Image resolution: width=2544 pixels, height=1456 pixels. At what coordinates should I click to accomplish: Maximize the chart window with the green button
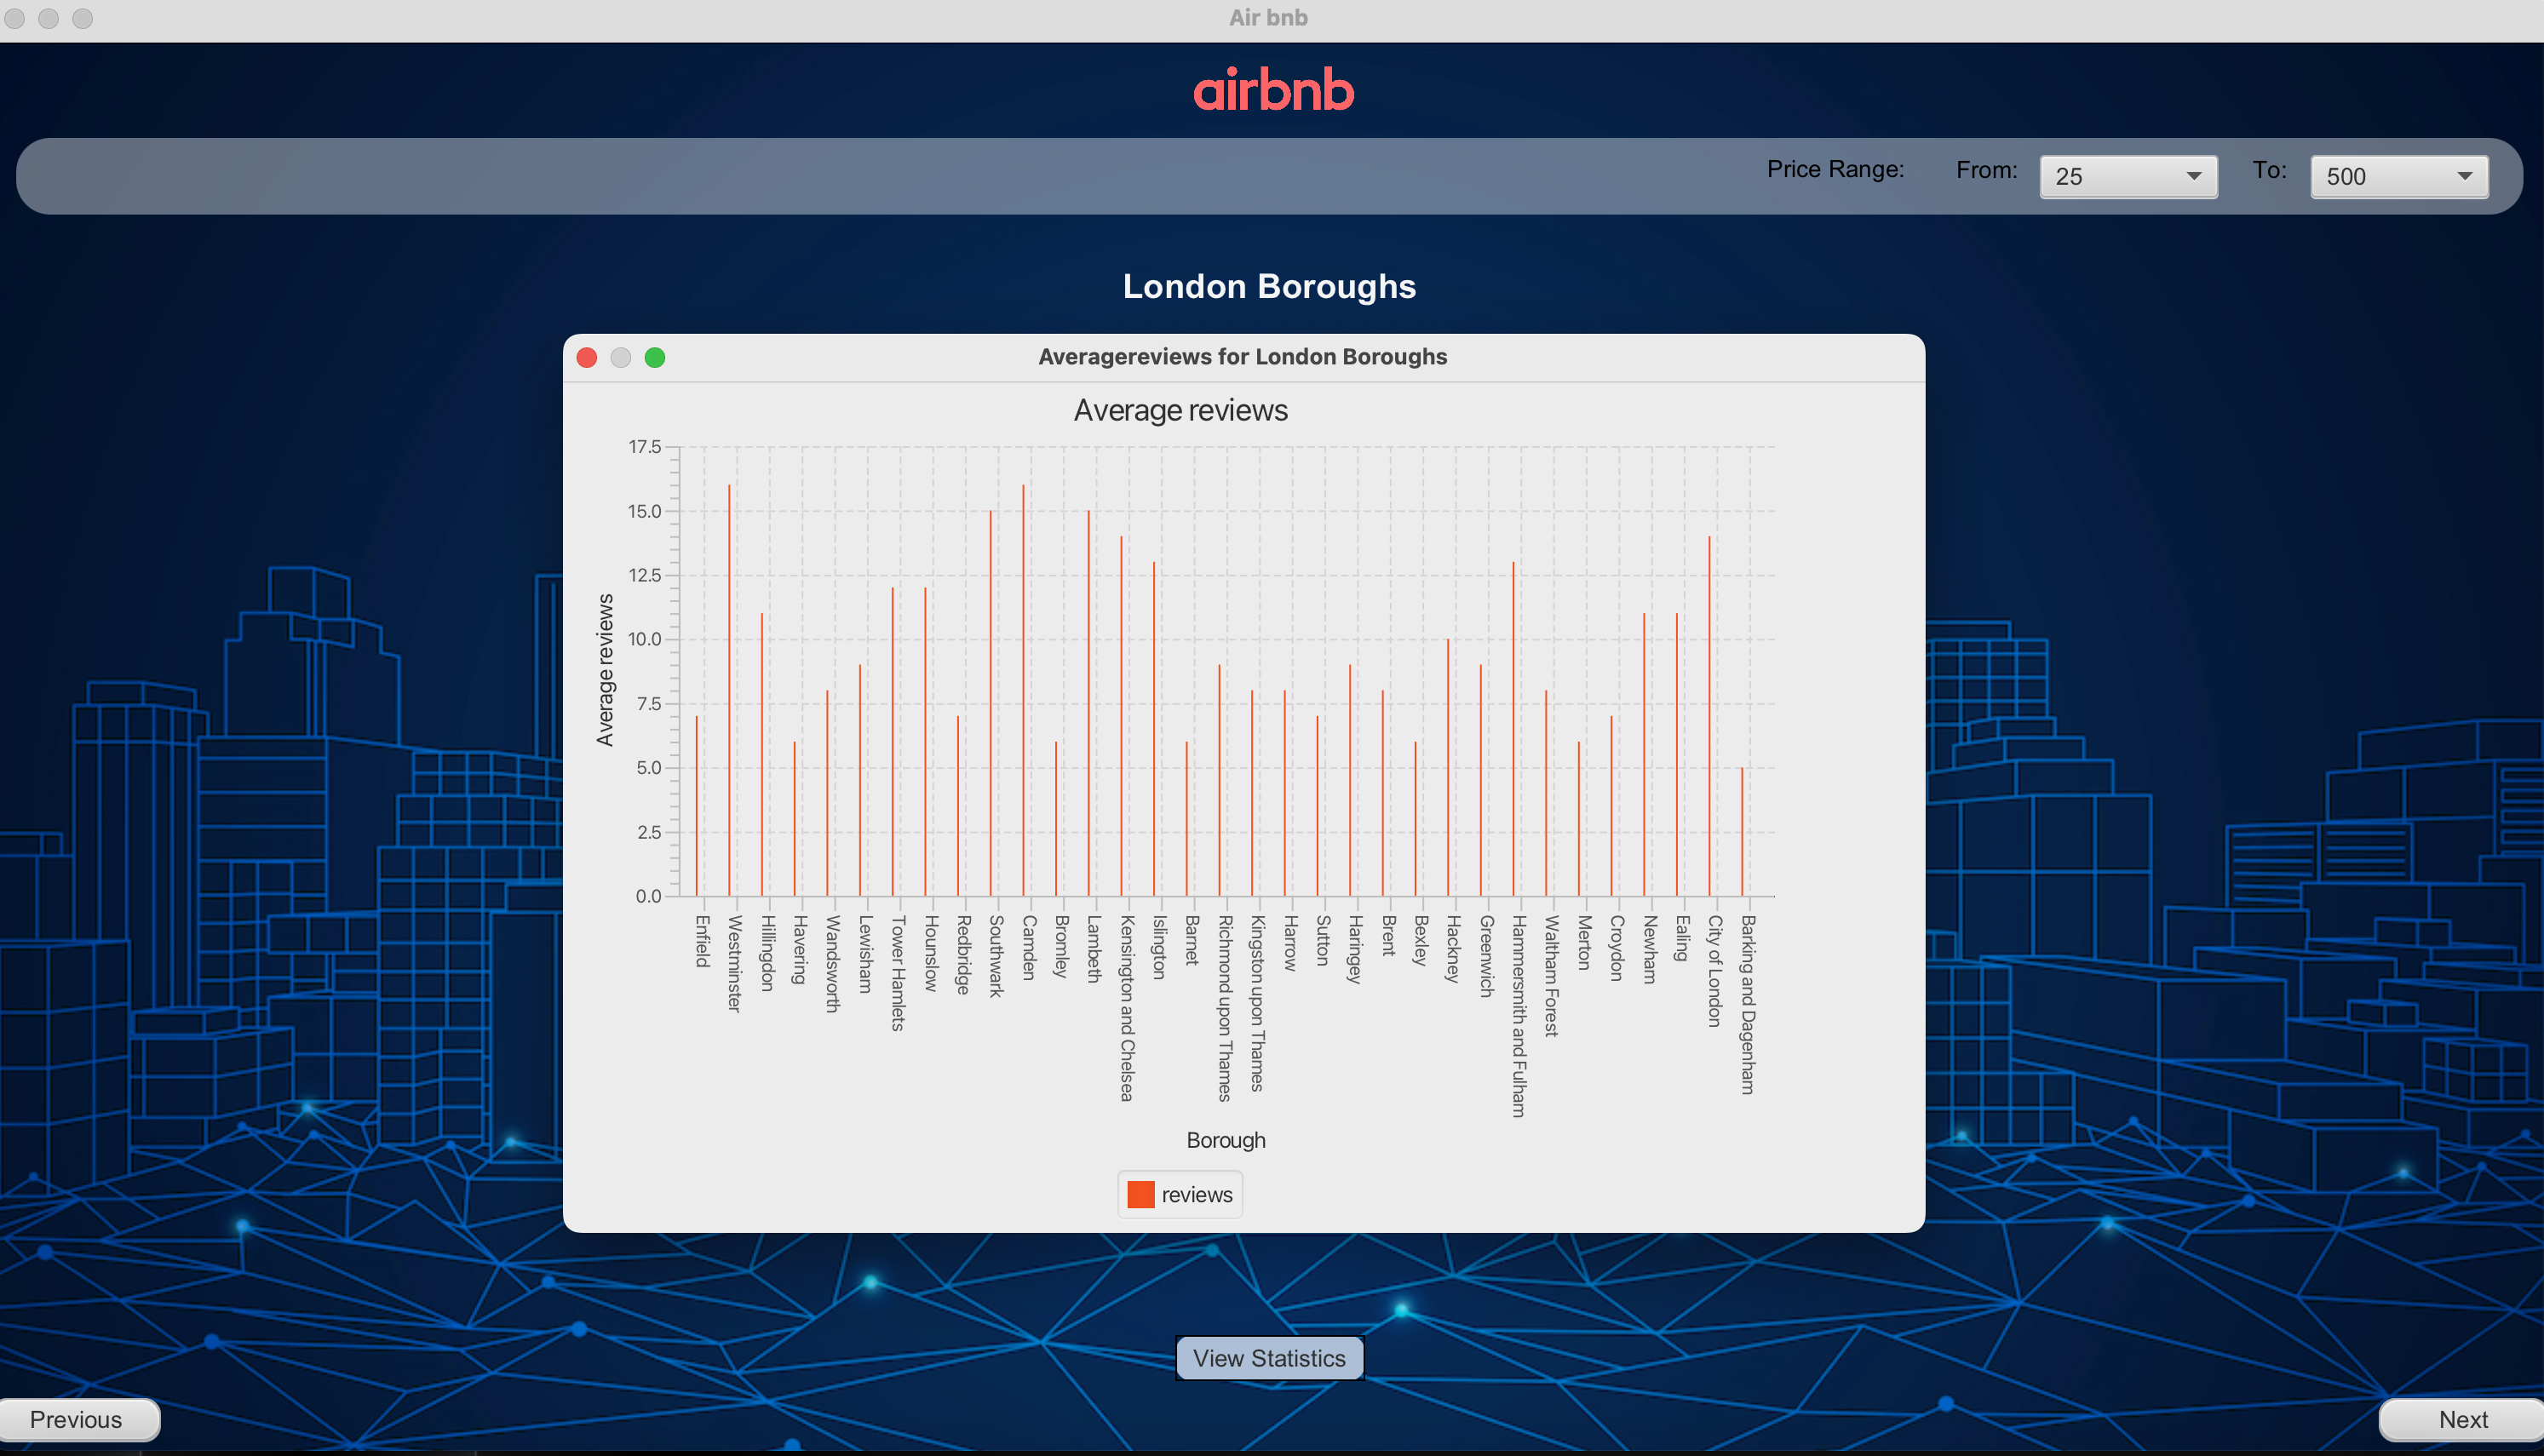tap(655, 357)
